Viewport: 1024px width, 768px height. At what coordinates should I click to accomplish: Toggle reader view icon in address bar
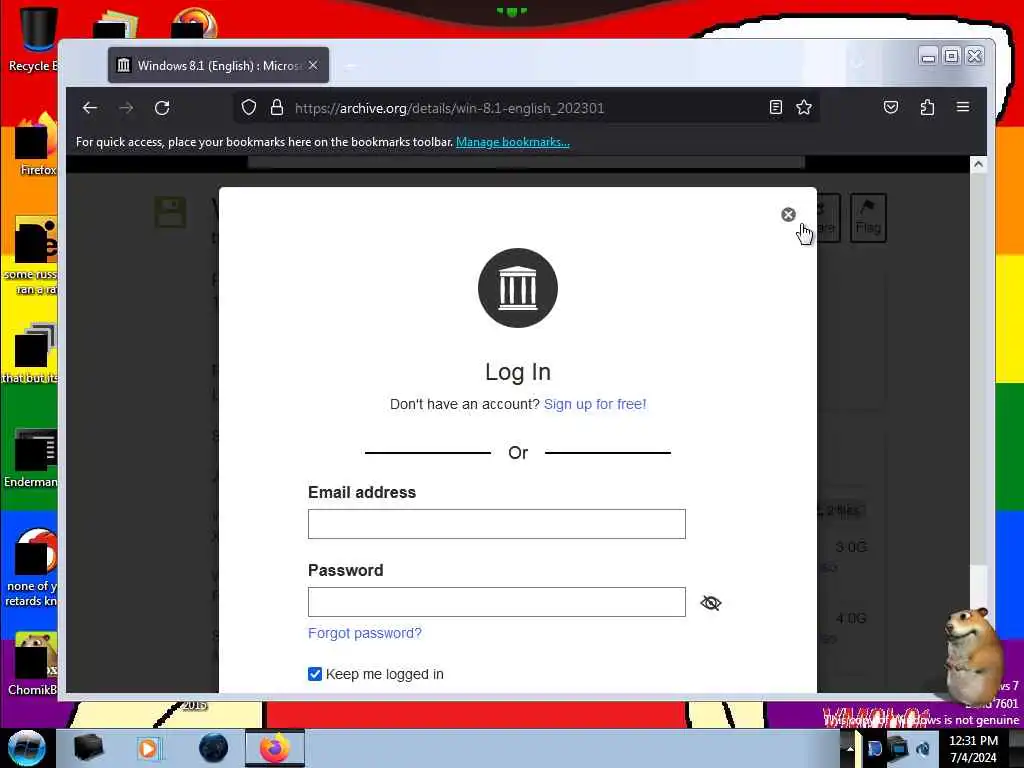click(775, 107)
